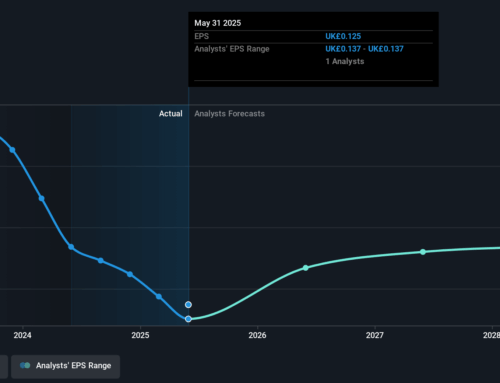Click the EPS row label in tooltip
Screen dimensions: 500x383
pos(202,36)
